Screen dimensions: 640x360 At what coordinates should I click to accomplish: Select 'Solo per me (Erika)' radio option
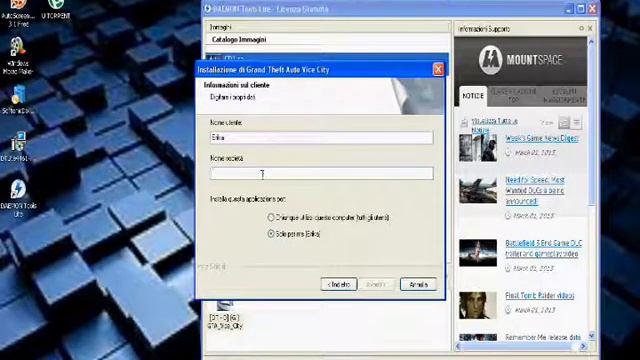click(271, 234)
